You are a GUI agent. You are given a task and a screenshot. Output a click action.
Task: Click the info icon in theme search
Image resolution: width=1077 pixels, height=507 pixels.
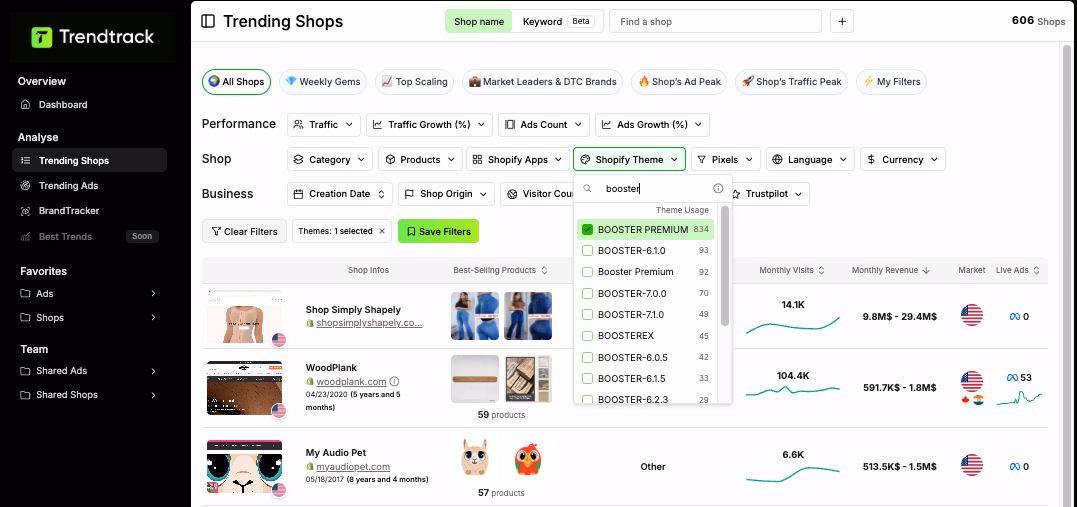pos(718,188)
